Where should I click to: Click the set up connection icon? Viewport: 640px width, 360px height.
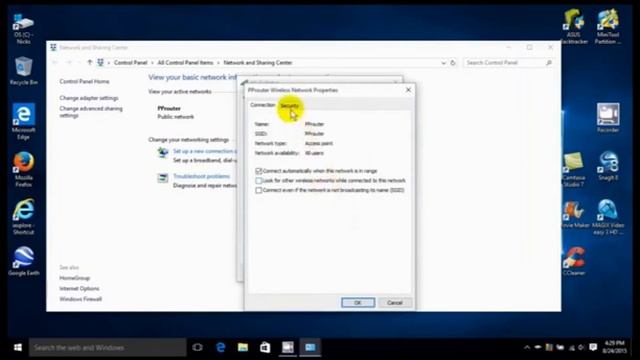[163, 153]
